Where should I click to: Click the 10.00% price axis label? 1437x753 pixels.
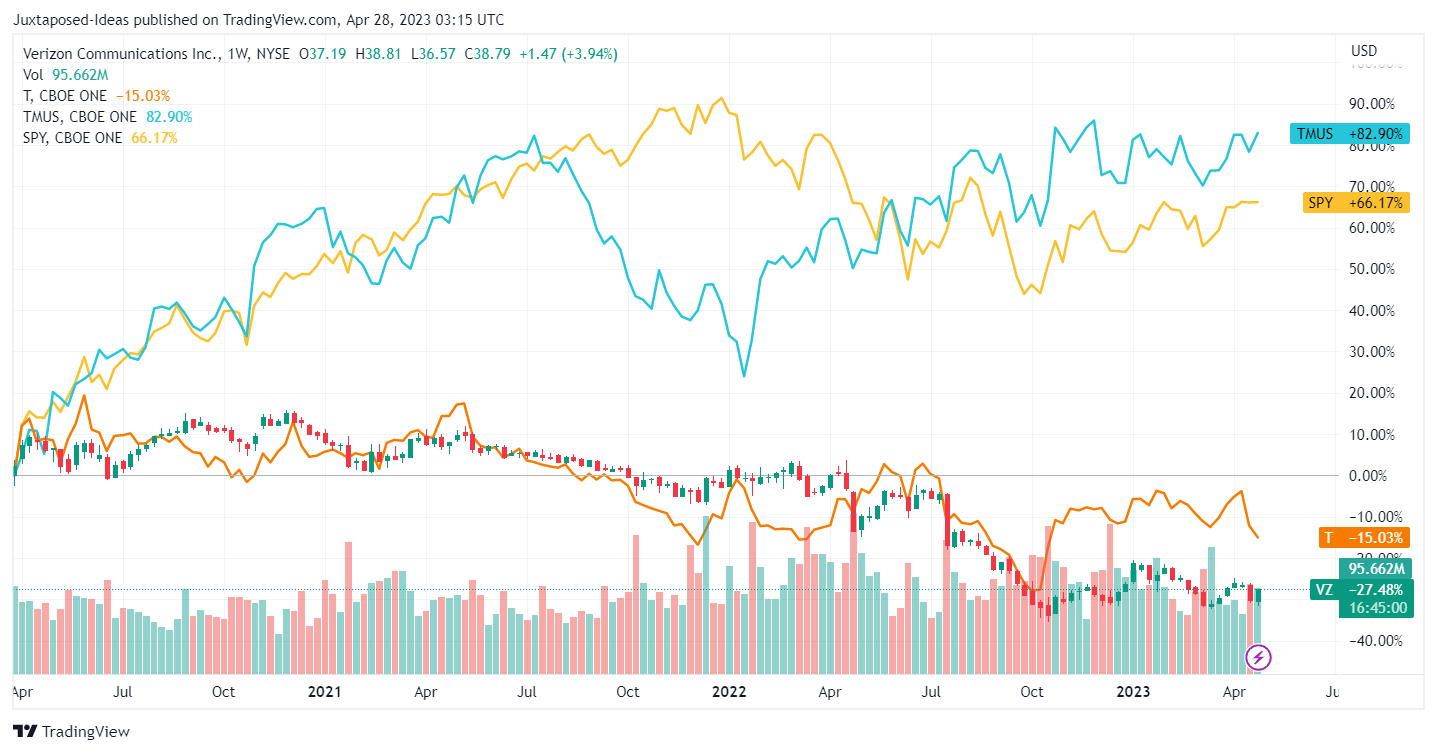[1371, 435]
